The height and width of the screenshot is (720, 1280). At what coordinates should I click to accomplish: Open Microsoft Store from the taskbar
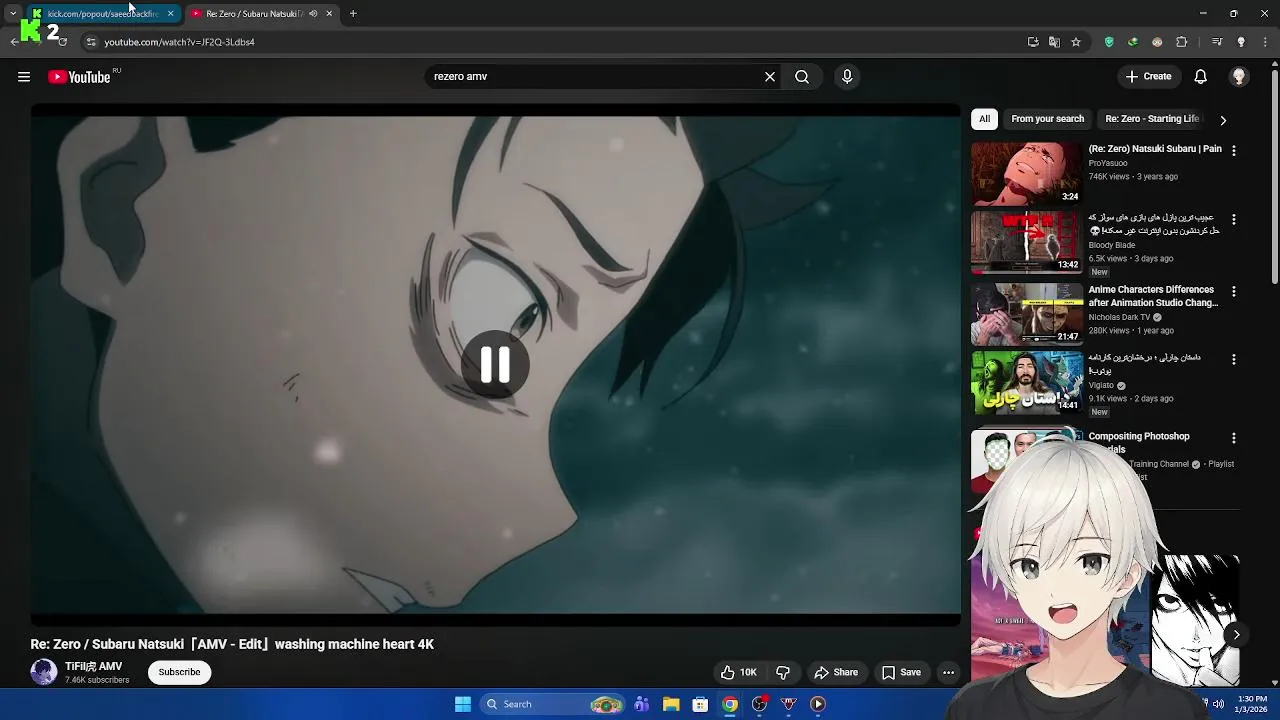pyautogui.click(x=700, y=704)
